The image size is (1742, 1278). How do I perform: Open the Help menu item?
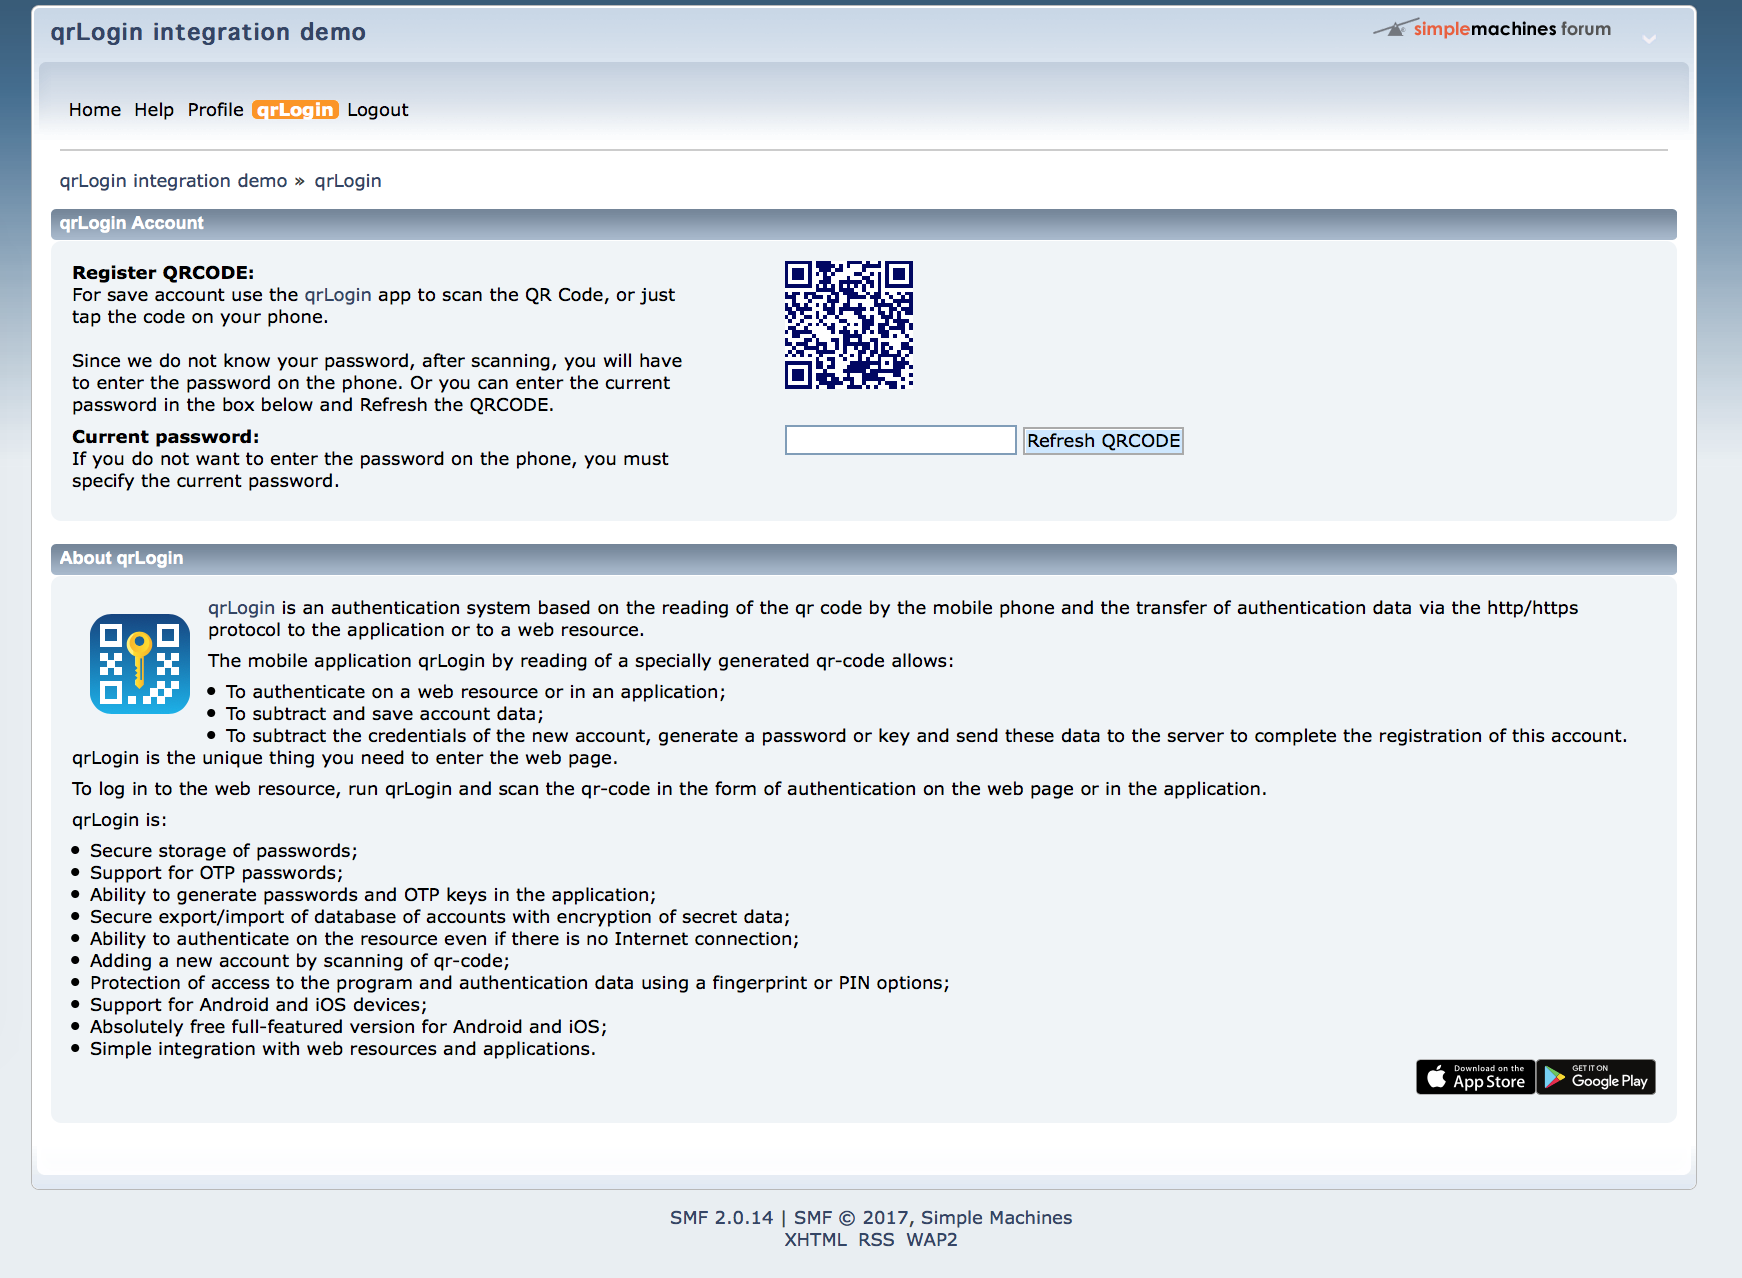pos(154,110)
